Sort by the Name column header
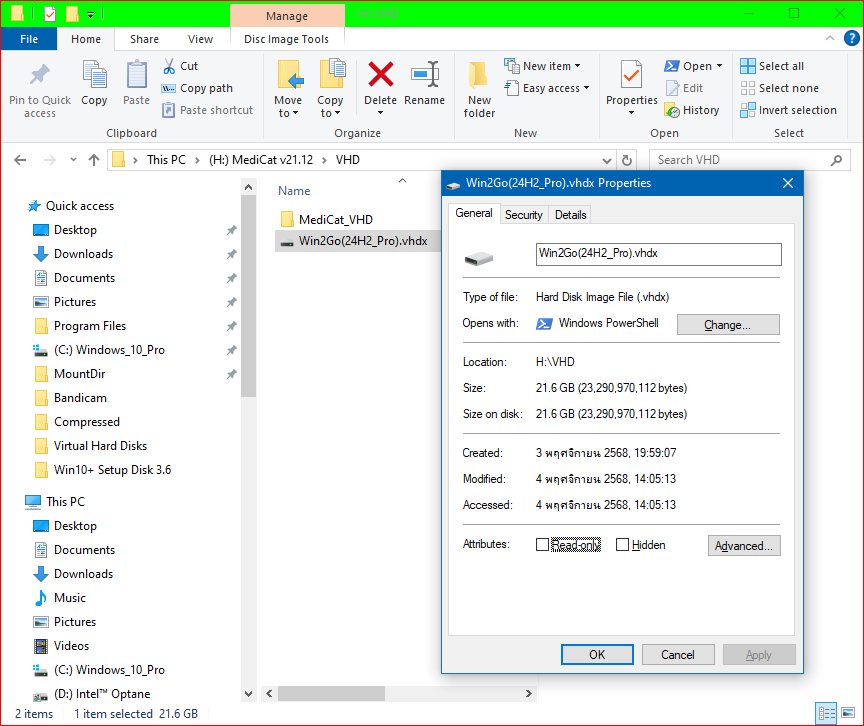 (294, 191)
